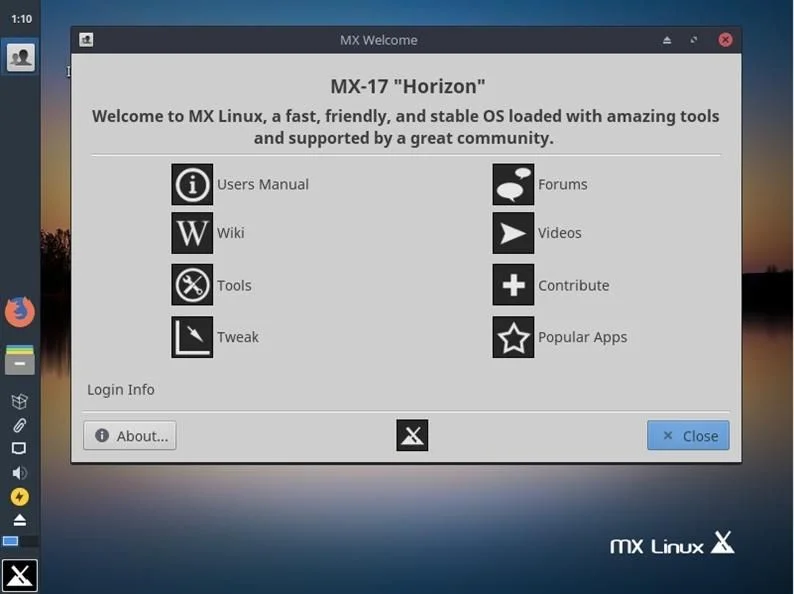The image size is (794, 594).
Task: Maximize the MX Welcome window
Action: click(694, 40)
